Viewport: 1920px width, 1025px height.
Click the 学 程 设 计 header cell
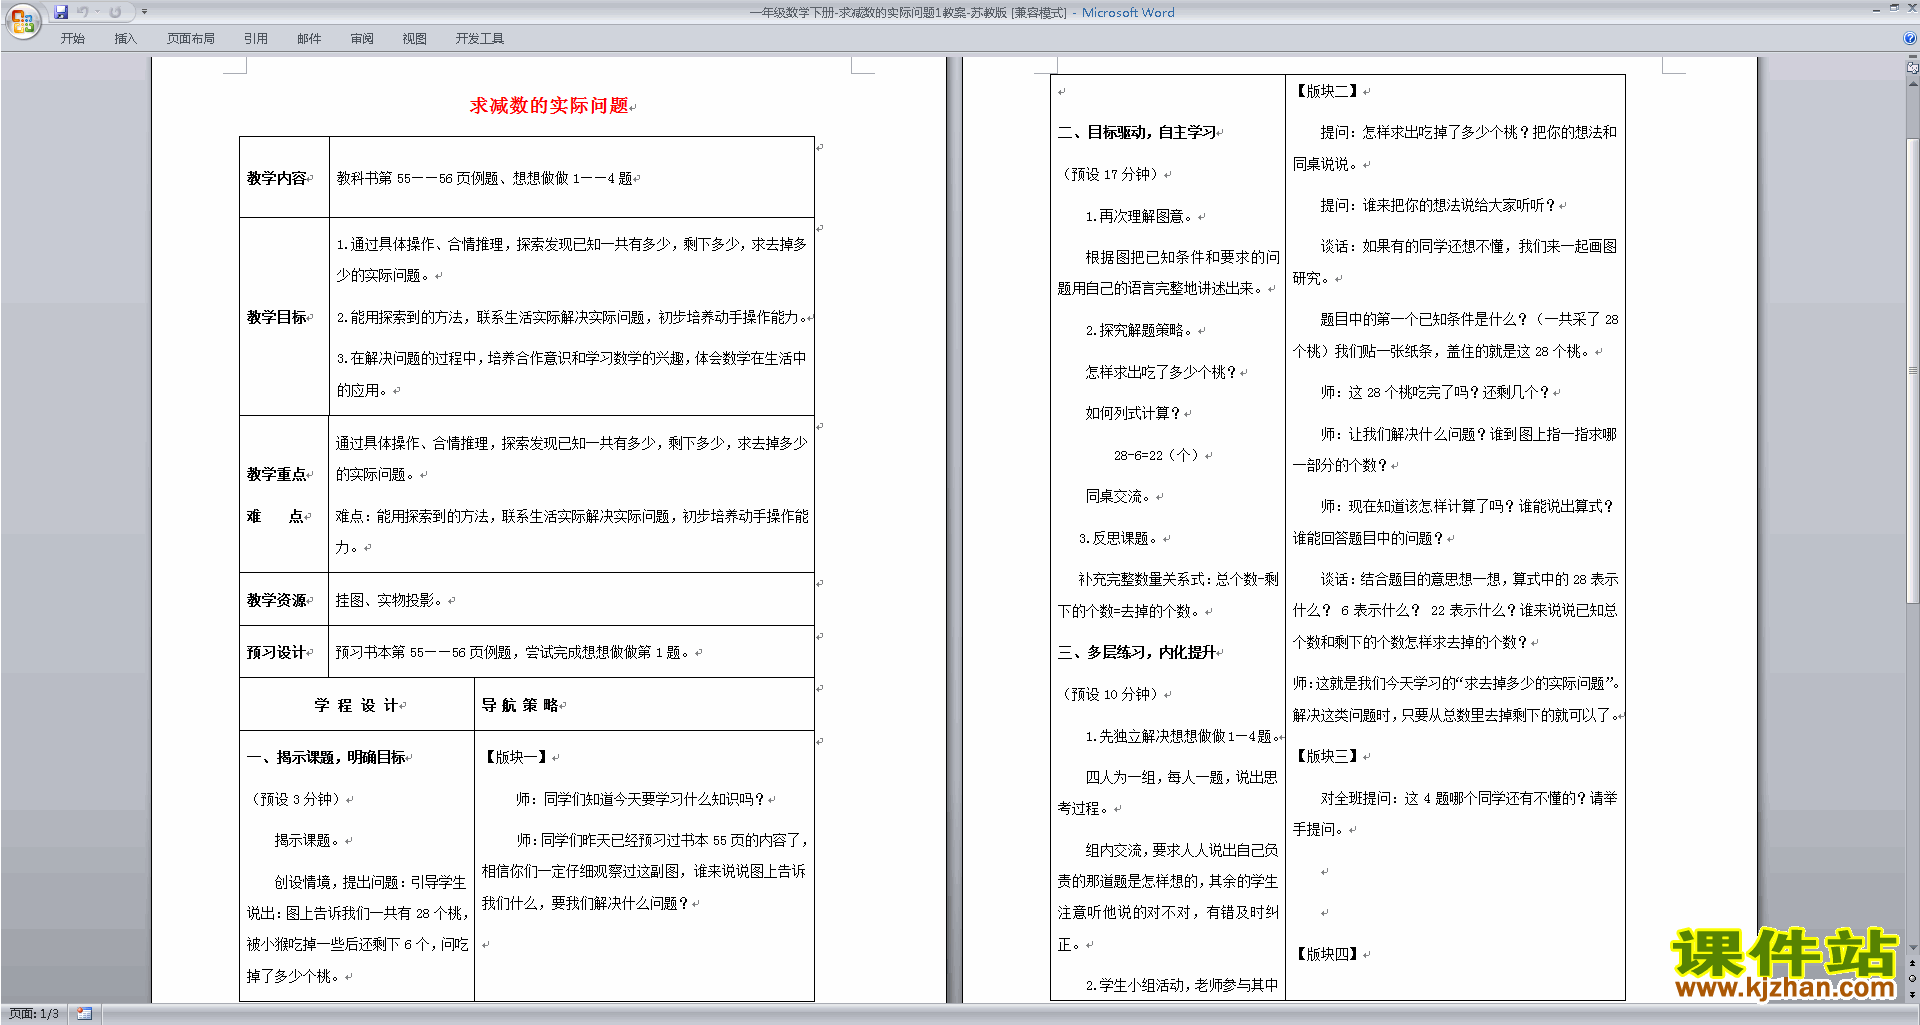pyautogui.click(x=357, y=705)
